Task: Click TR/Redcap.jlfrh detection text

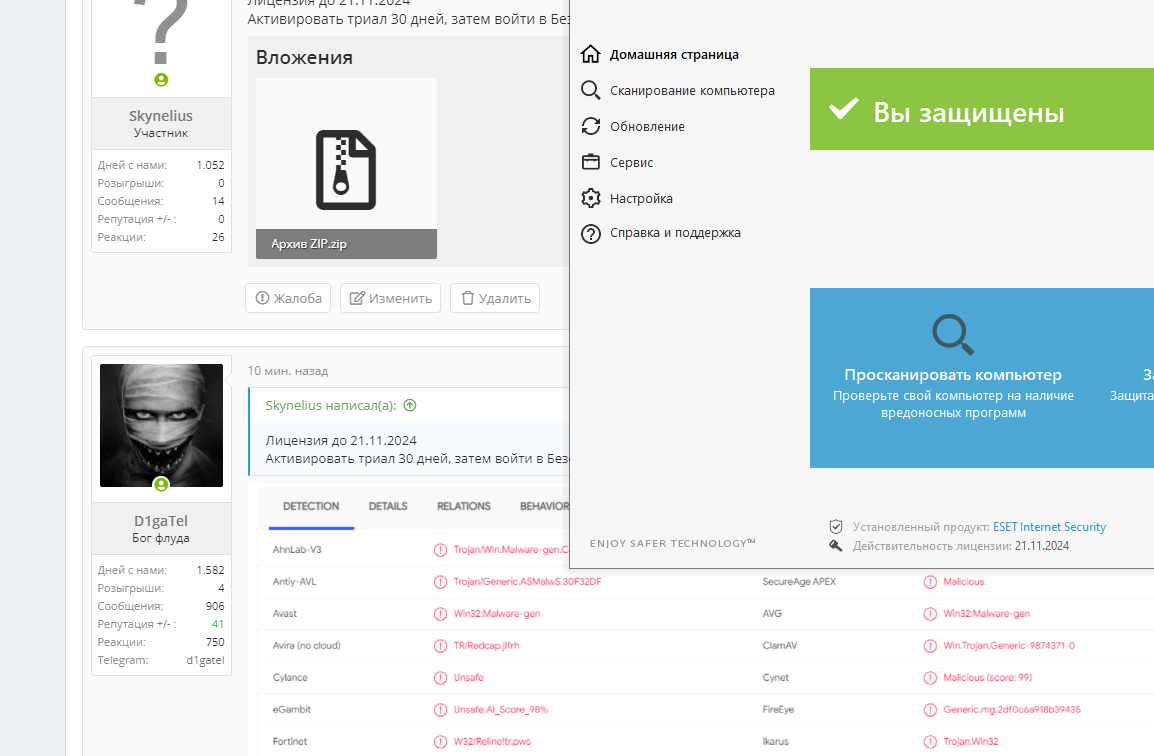Action: click(x=486, y=646)
